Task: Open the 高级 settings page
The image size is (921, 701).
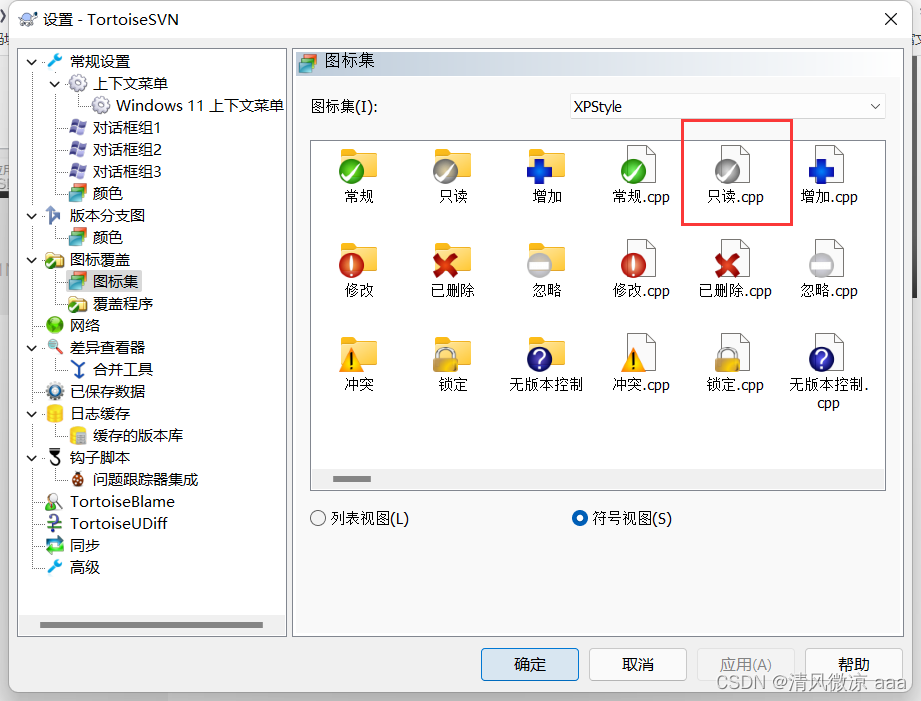Action: [85, 567]
